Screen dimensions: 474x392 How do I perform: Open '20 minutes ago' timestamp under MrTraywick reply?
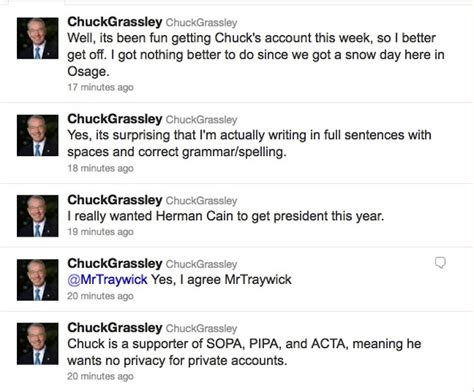coord(100,296)
